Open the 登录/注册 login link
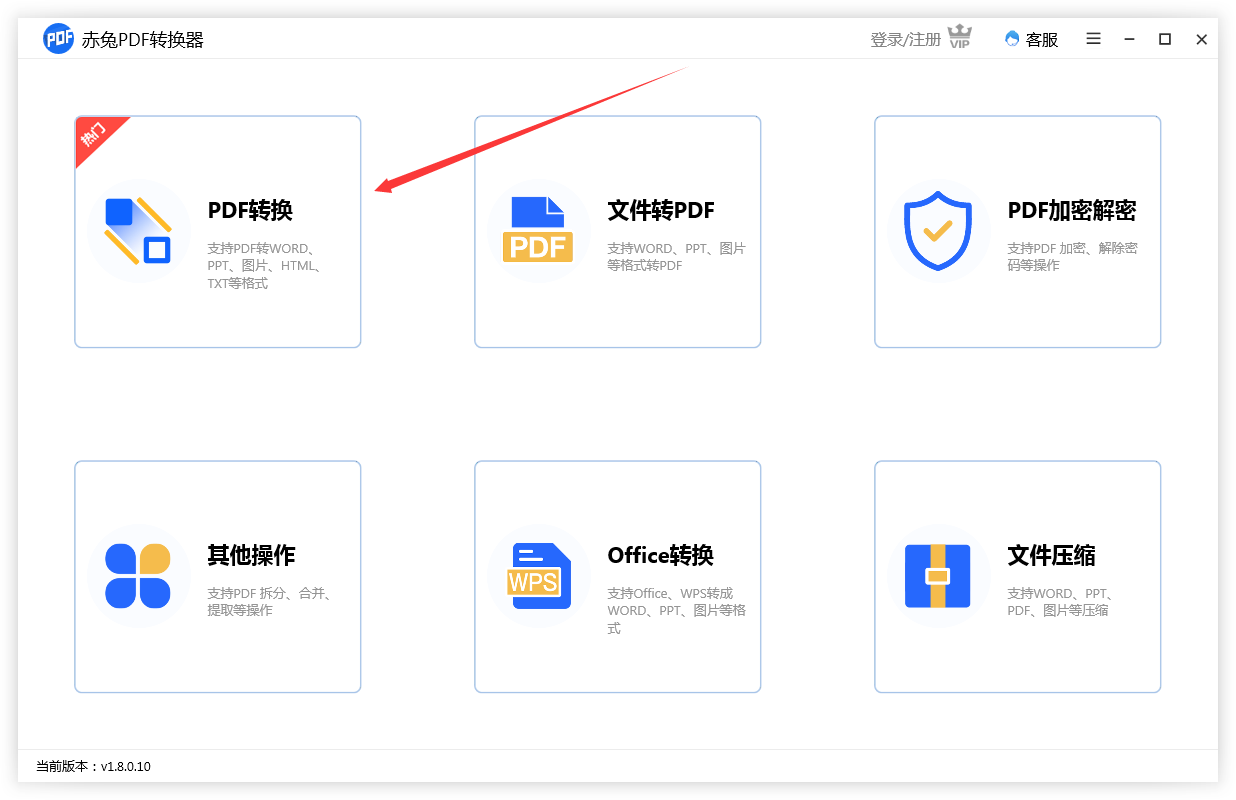Image resolution: width=1236 pixels, height=800 pixels. coord(905,40)
